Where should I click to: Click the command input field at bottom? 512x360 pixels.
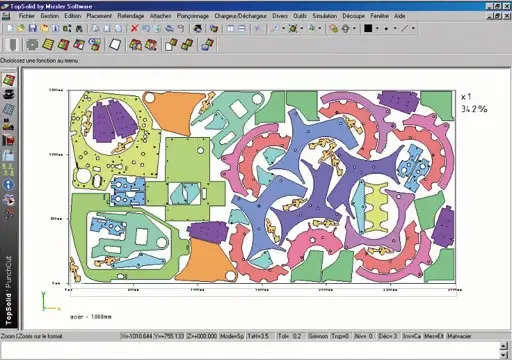click(x=250, y=350)
